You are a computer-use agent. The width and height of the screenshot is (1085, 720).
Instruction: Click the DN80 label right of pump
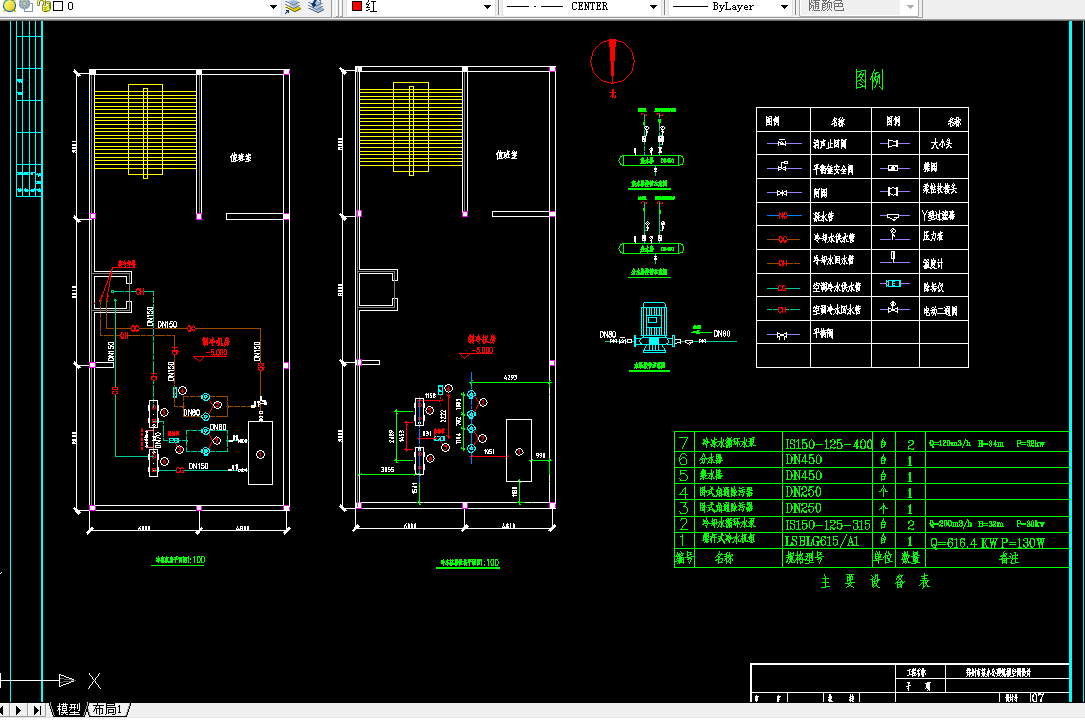pyautogui.click(x=722, y=333)
